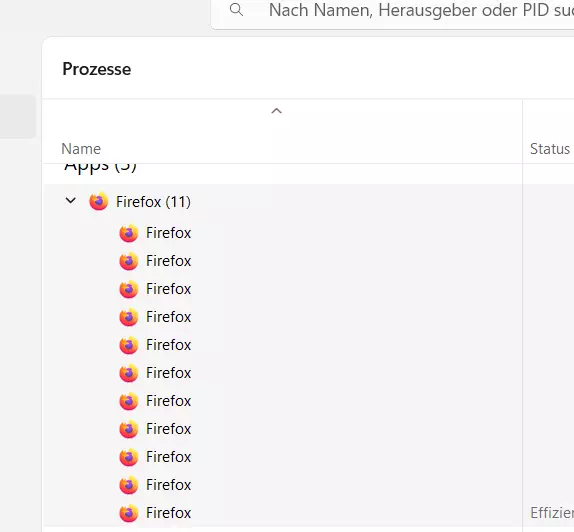
Task: Click the search magnifier icon
Action: point(236,10)
